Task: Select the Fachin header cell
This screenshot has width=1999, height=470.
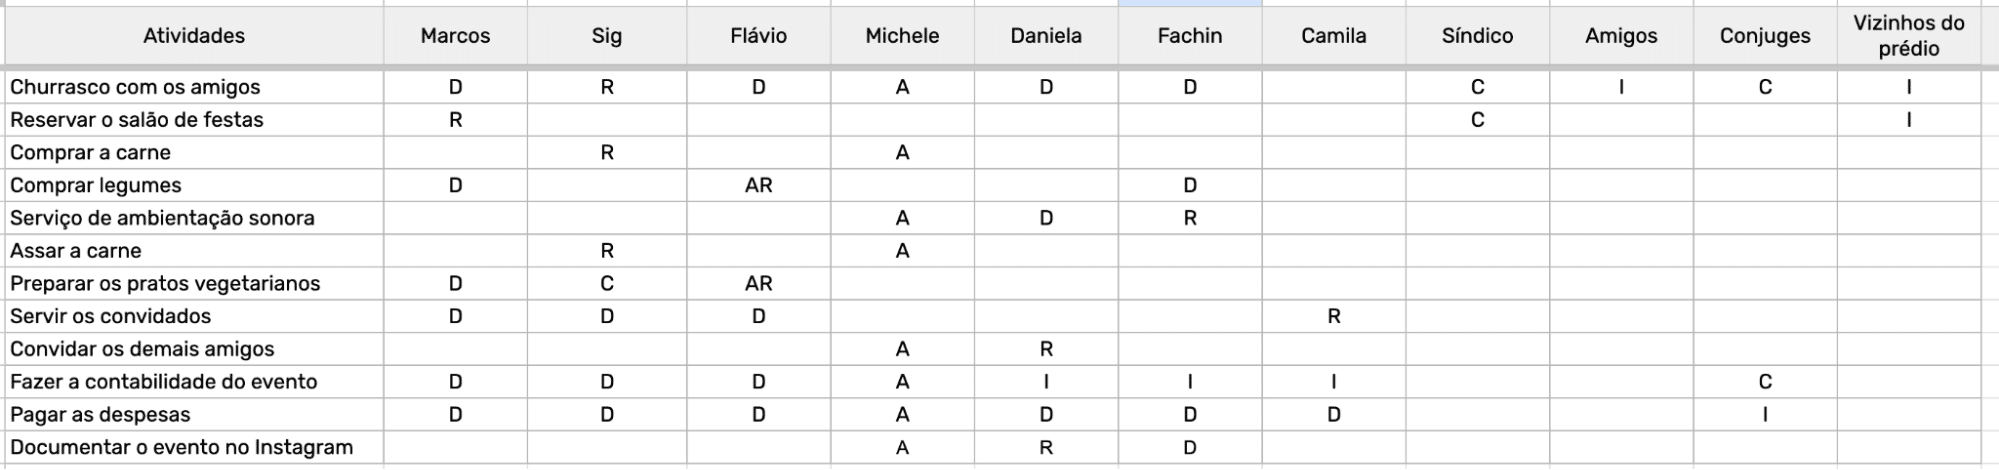Action: (1190, 36)
